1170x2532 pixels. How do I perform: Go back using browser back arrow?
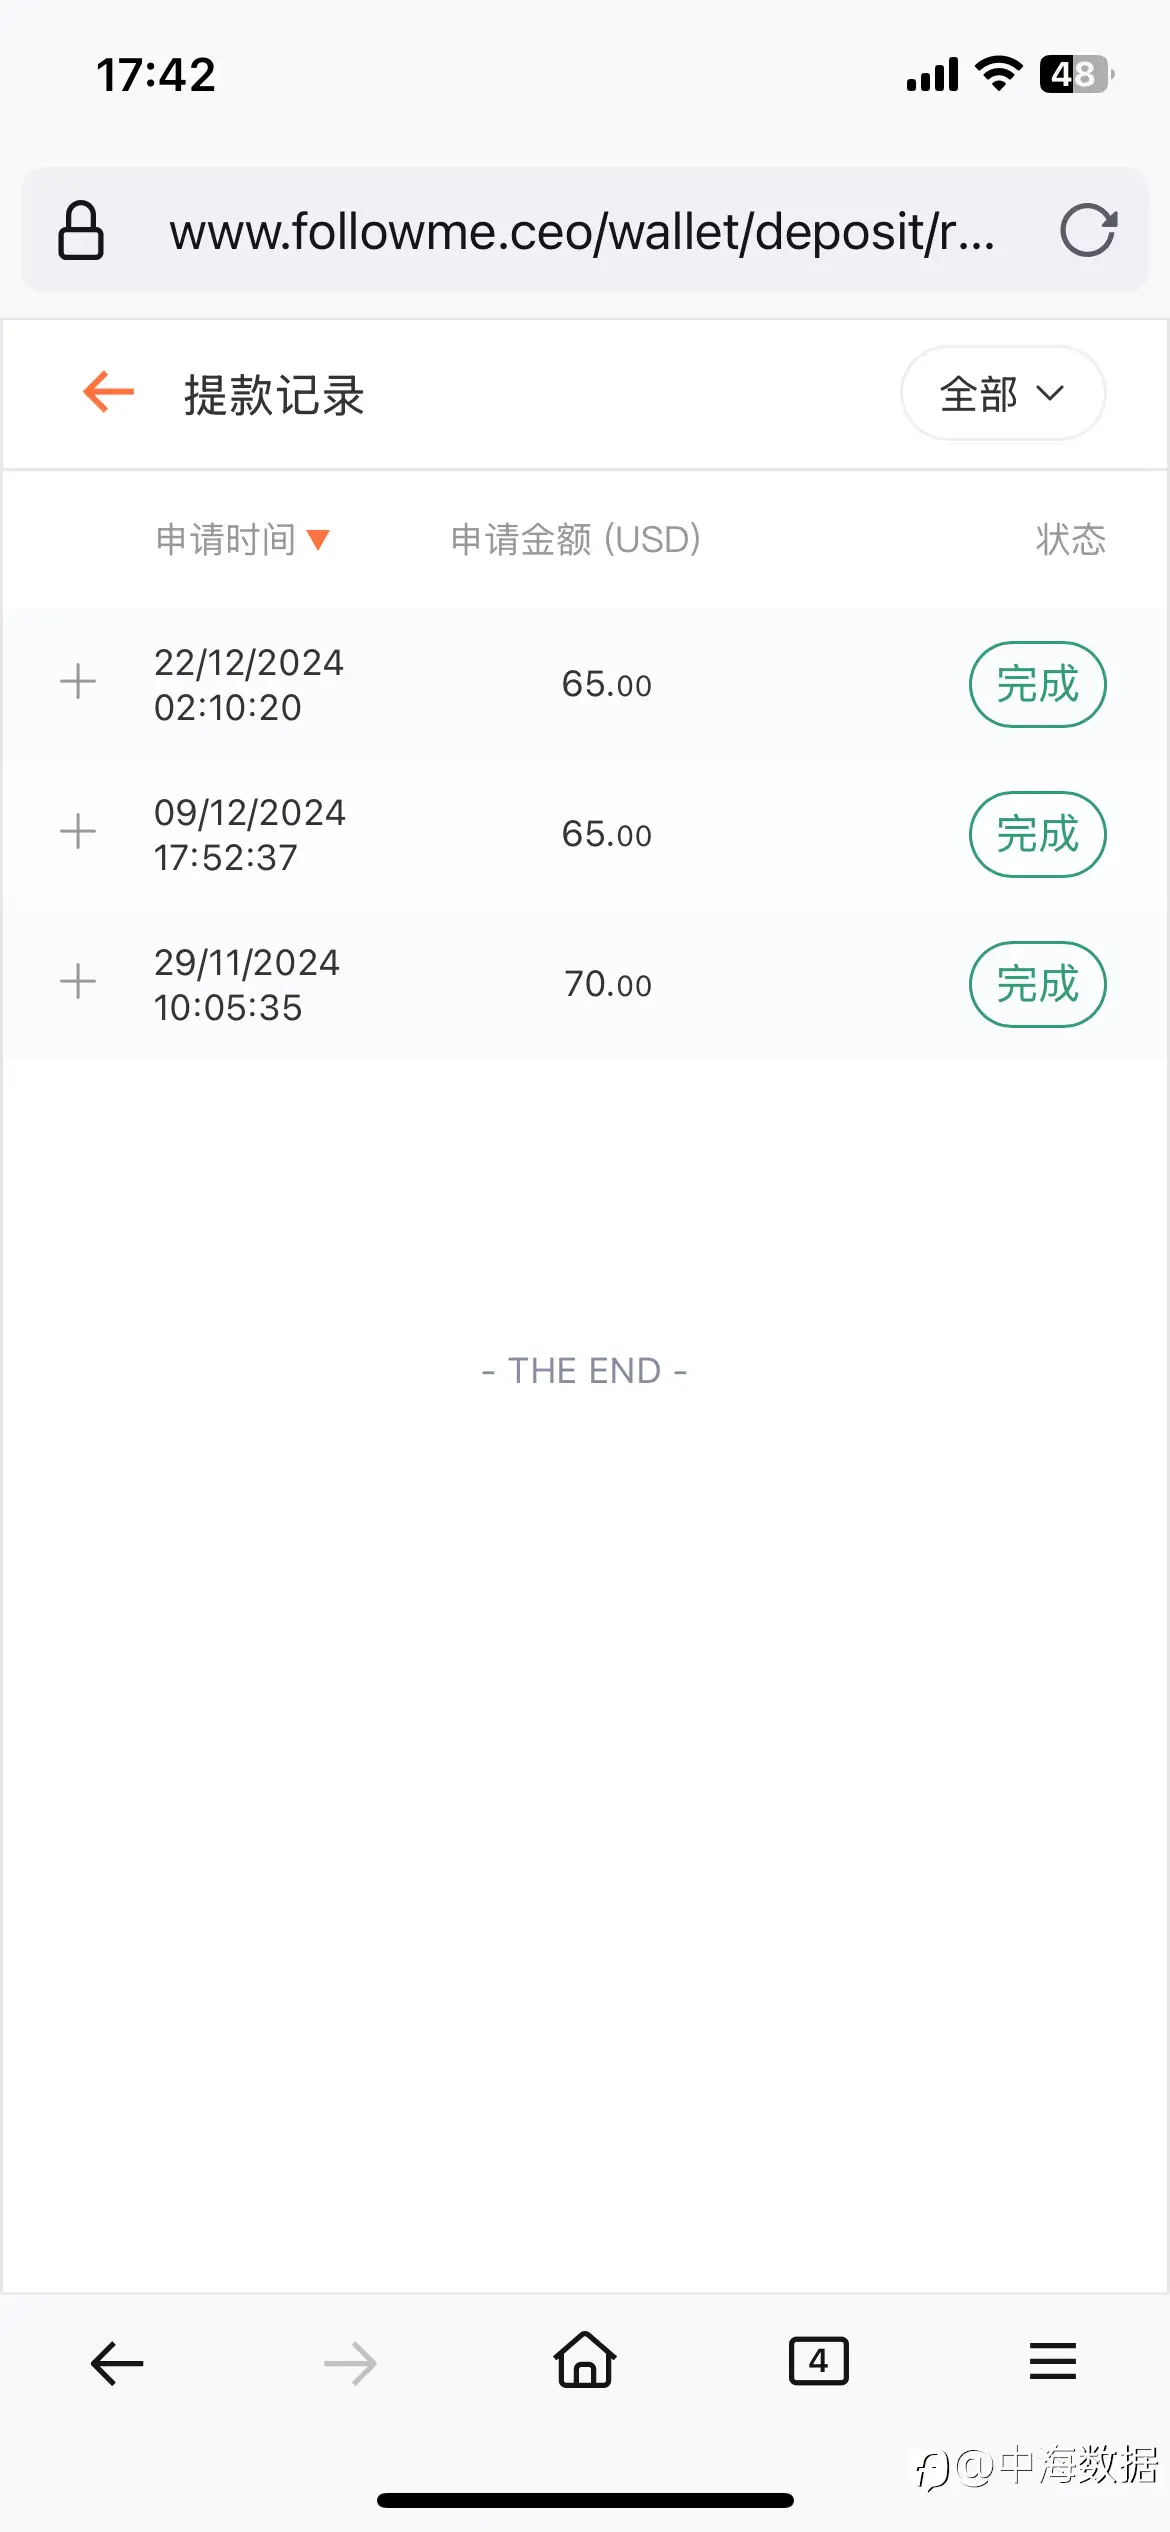point(117,2363)
